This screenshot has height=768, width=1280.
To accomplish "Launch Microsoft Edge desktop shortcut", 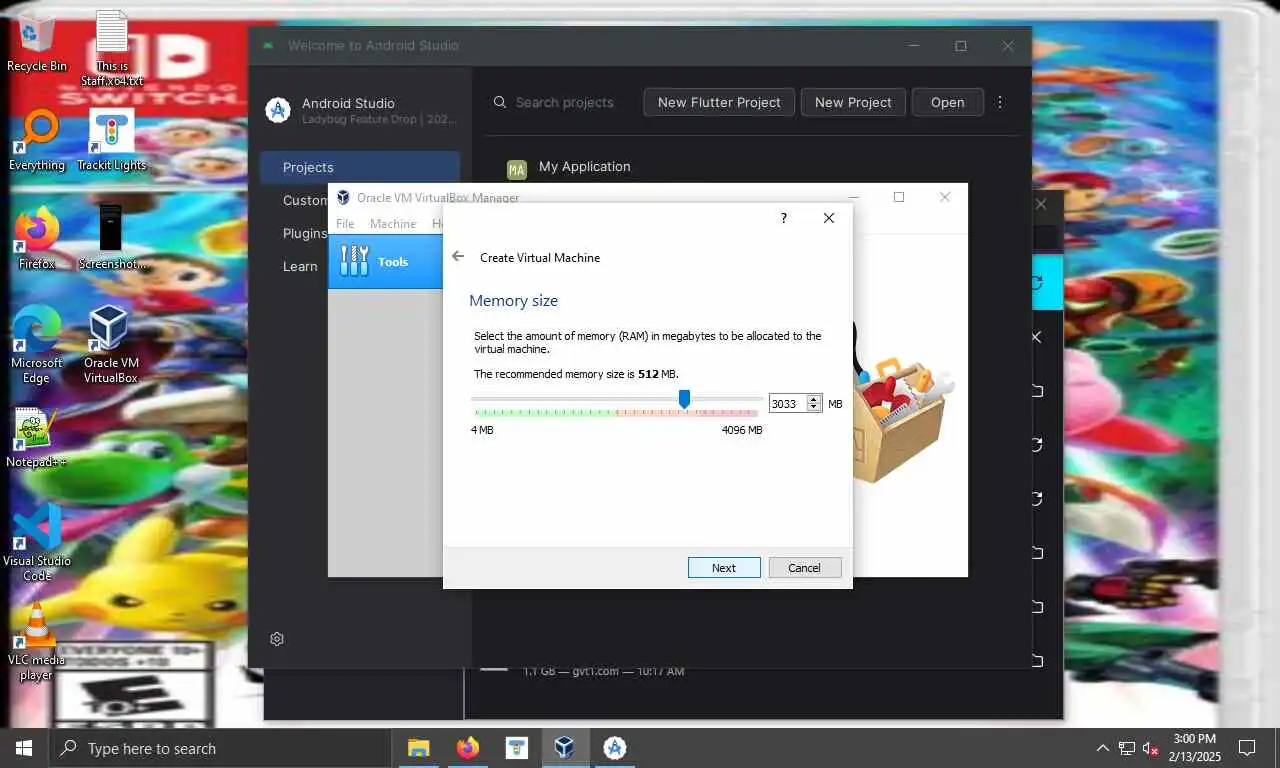I will tap(37, 344).
